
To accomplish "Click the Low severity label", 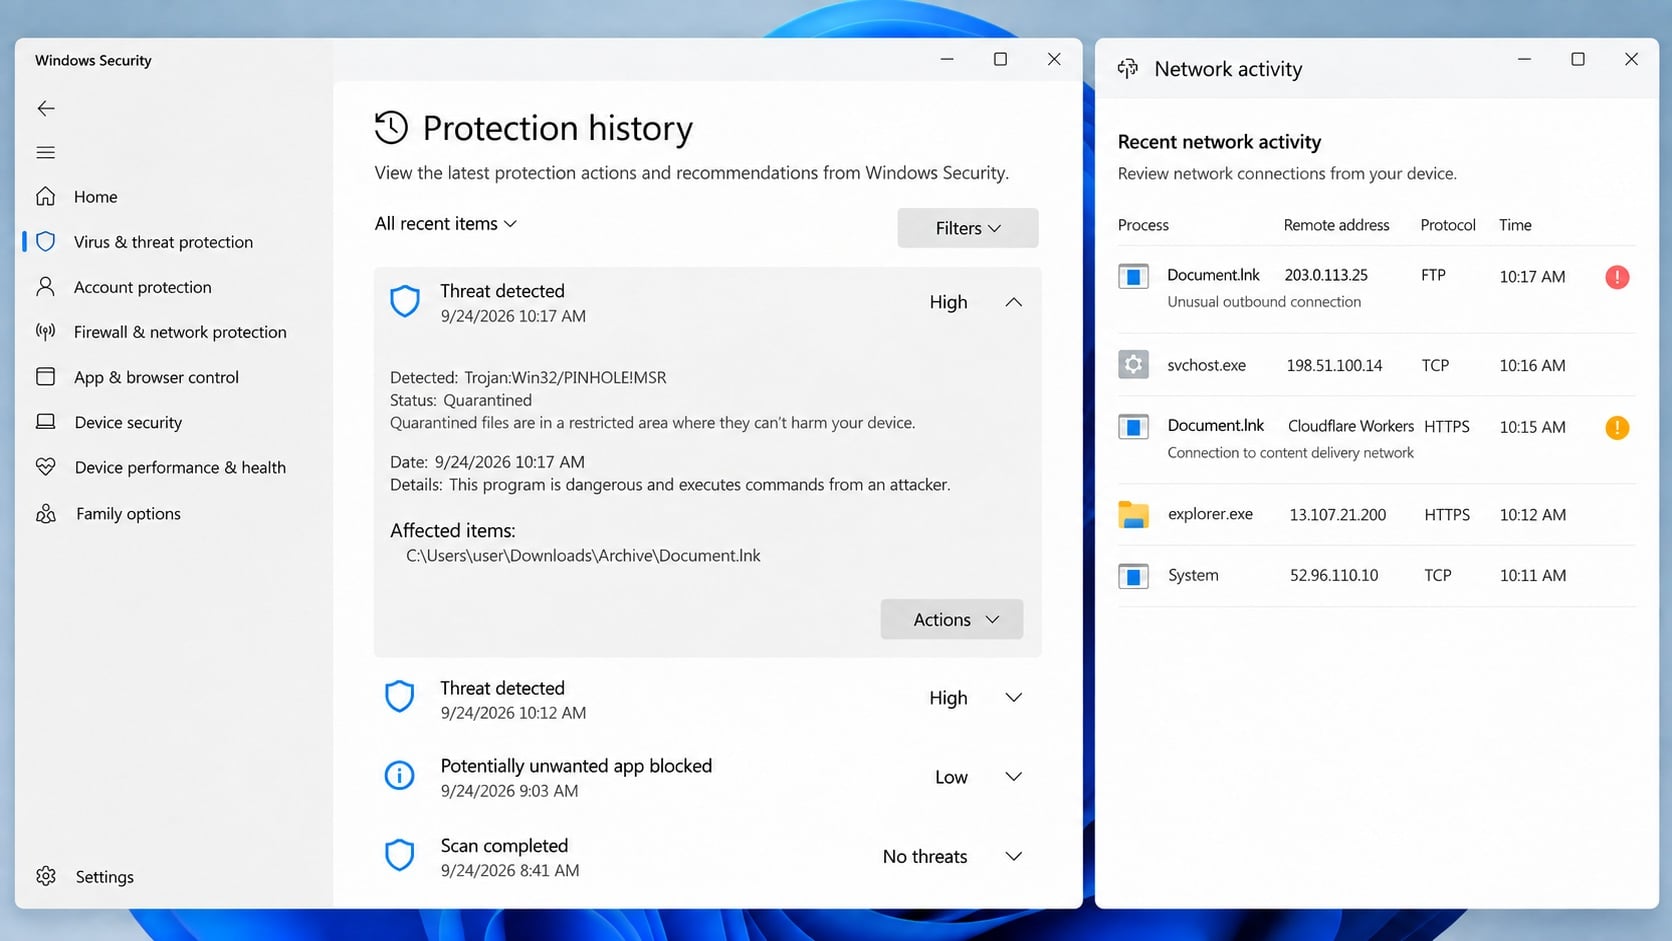I will click(x=951, y=777).
